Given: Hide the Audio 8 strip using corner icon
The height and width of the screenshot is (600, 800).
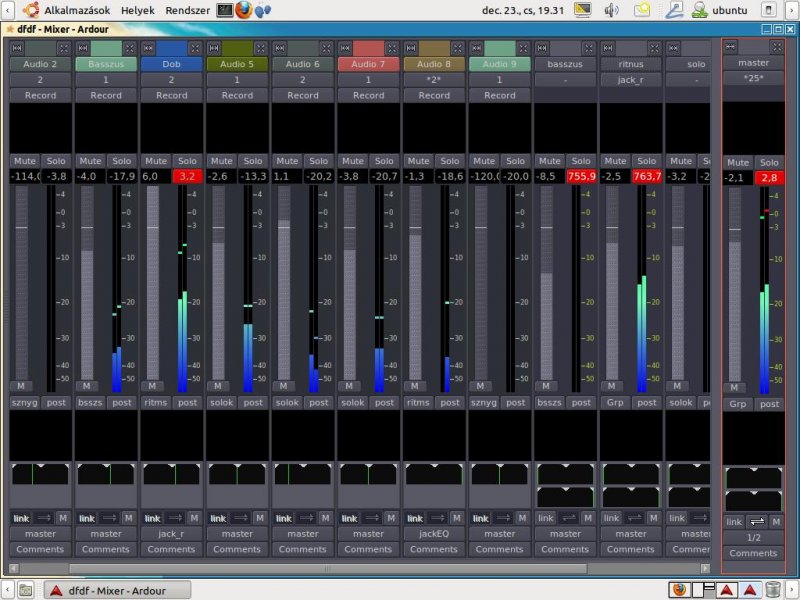Looking at the screenshot, I should [x=457, y=48].
